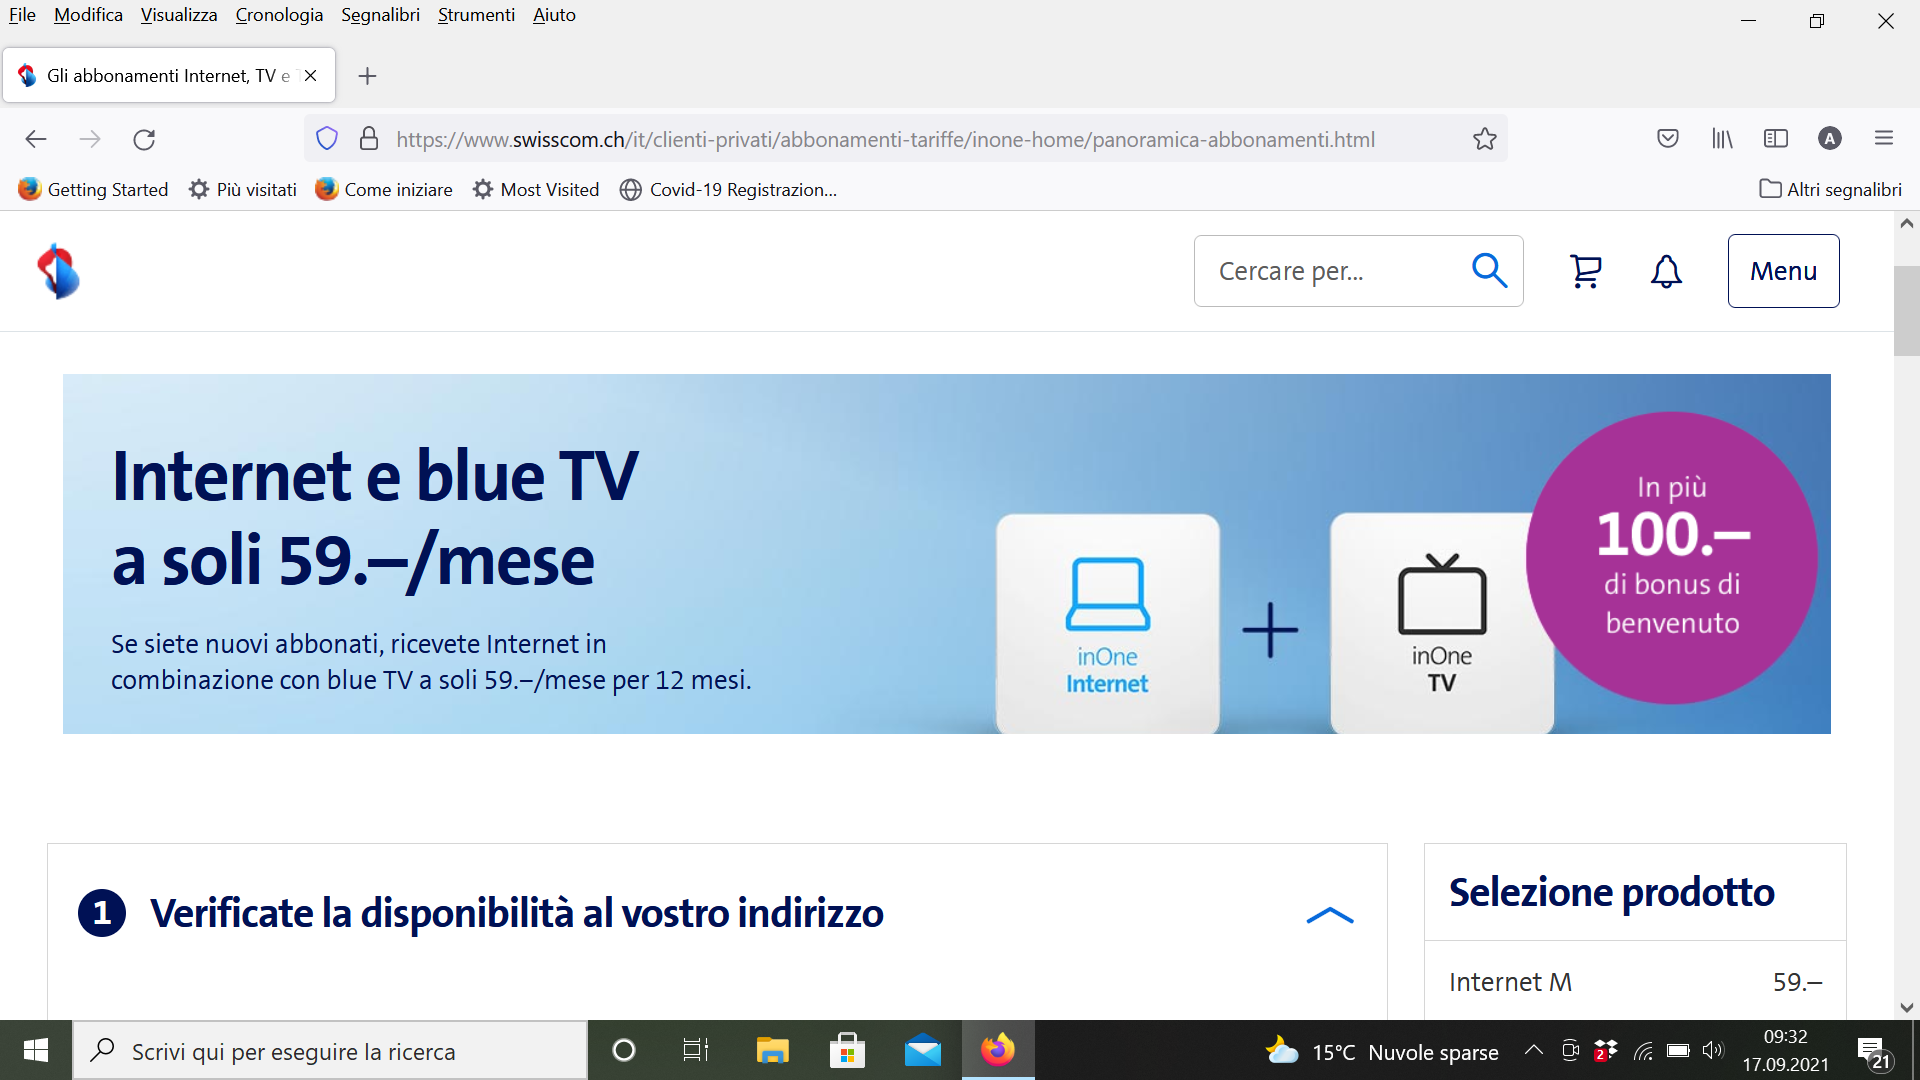The image size is (1920, 1080).
Task: Save page to Pocket
Action: [x=1668, y=139]
